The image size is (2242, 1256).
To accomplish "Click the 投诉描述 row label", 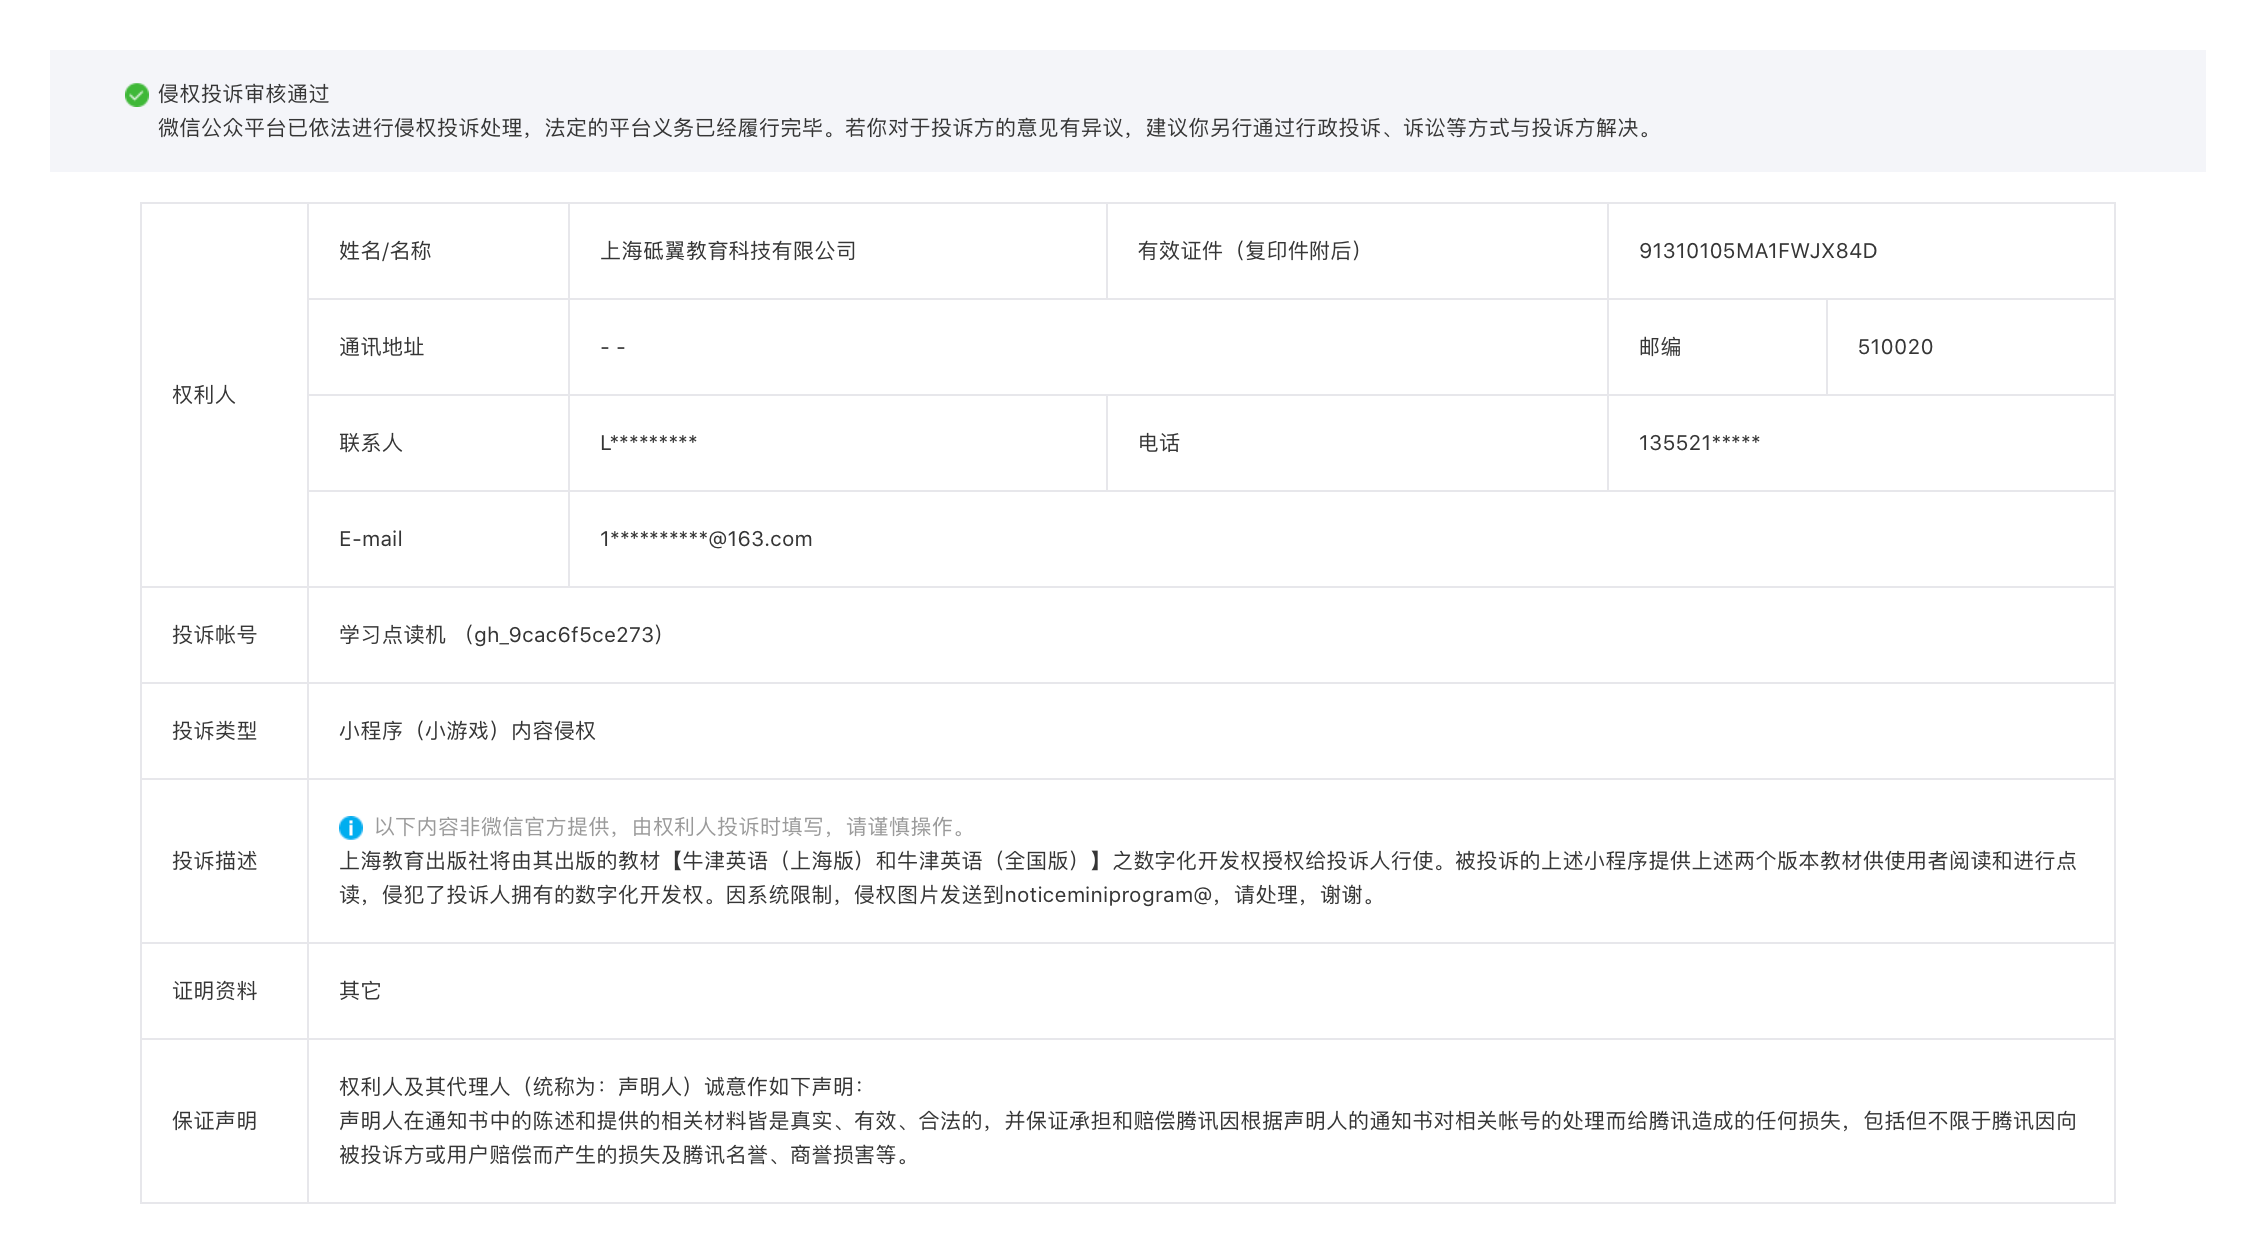I will [x=214, y=861].
